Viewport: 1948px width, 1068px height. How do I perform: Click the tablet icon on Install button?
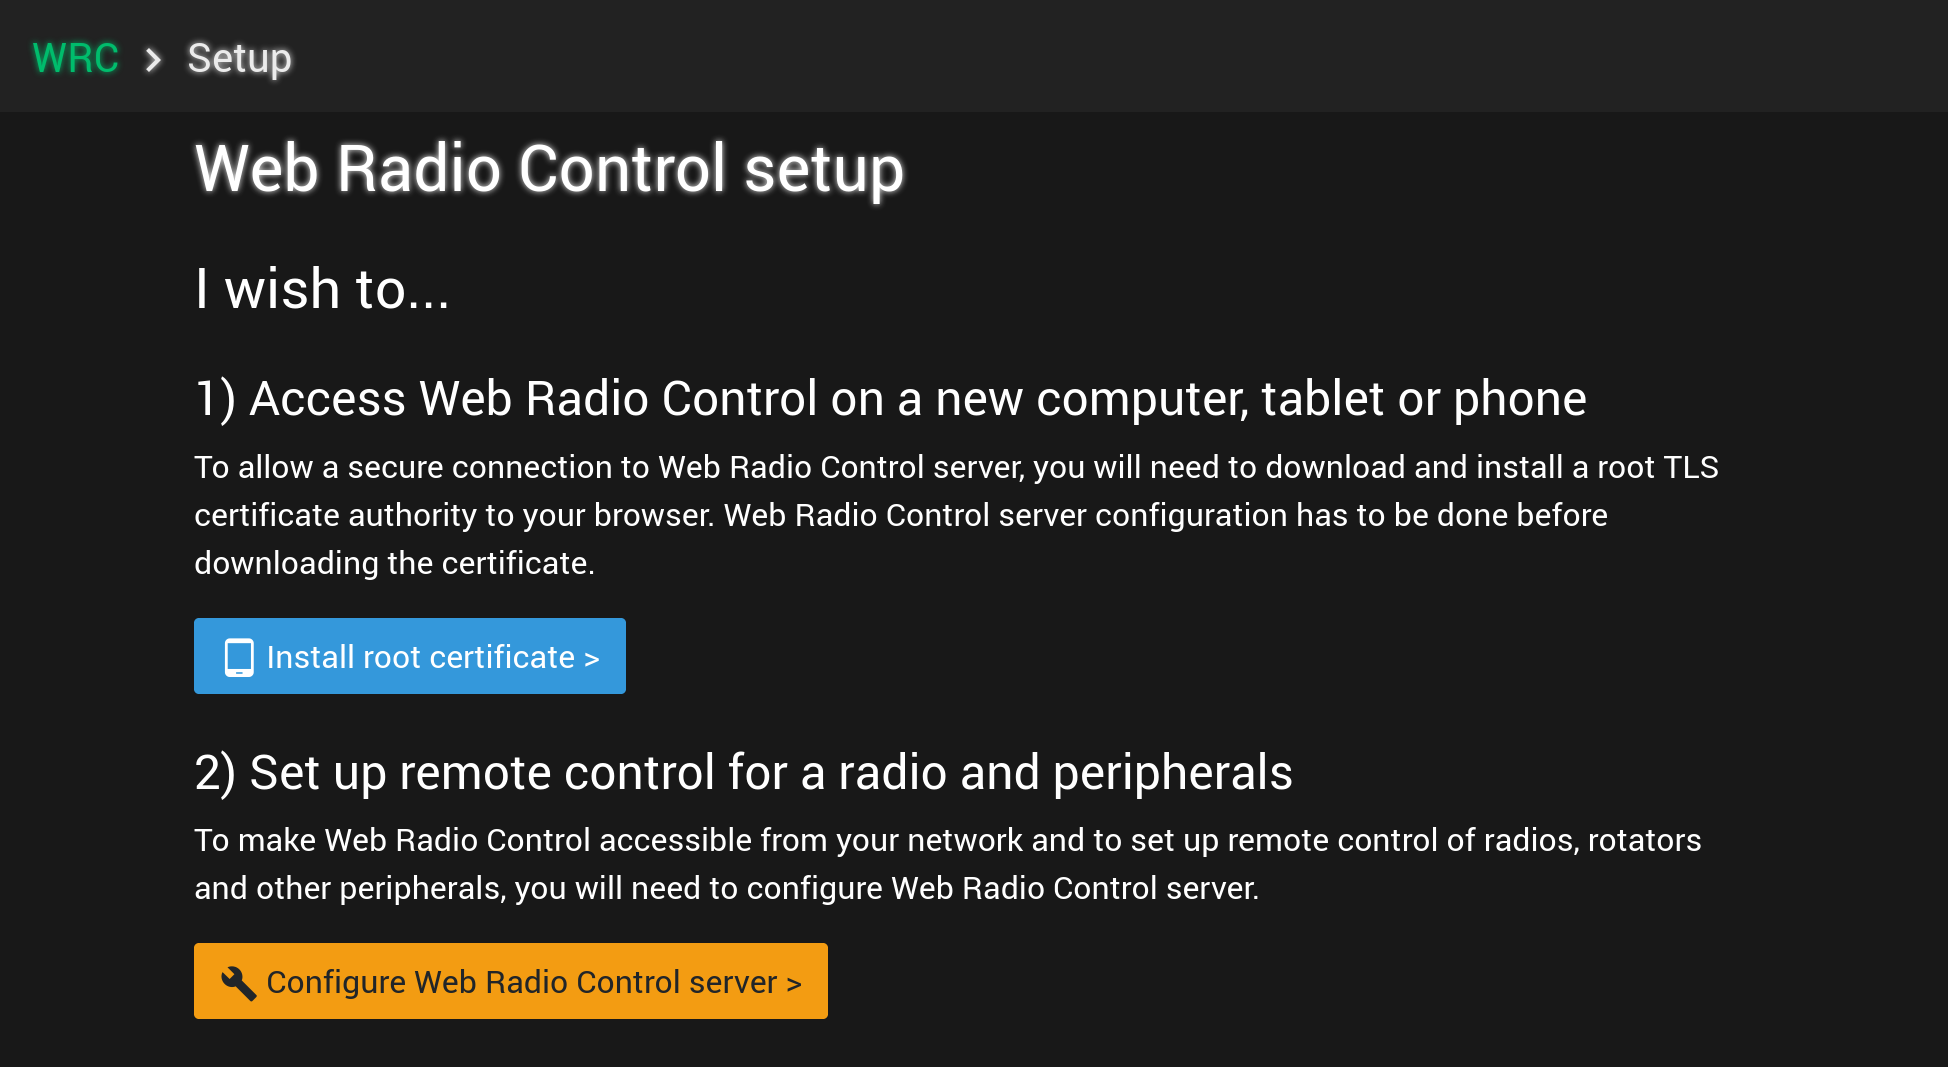[239, 657]
